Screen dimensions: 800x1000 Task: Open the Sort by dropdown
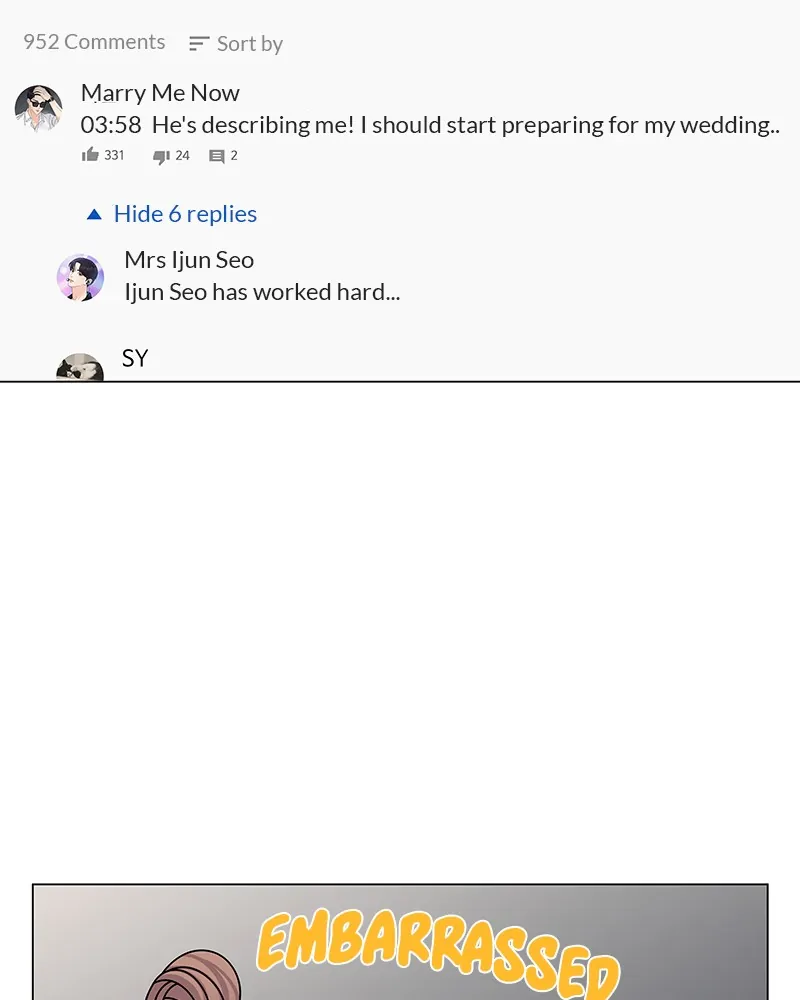point(236,43)
